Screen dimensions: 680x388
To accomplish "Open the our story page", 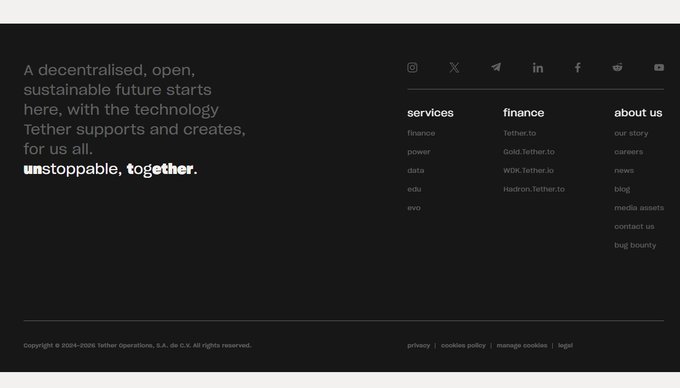I will pyautogui.click(x=631, y=134).
